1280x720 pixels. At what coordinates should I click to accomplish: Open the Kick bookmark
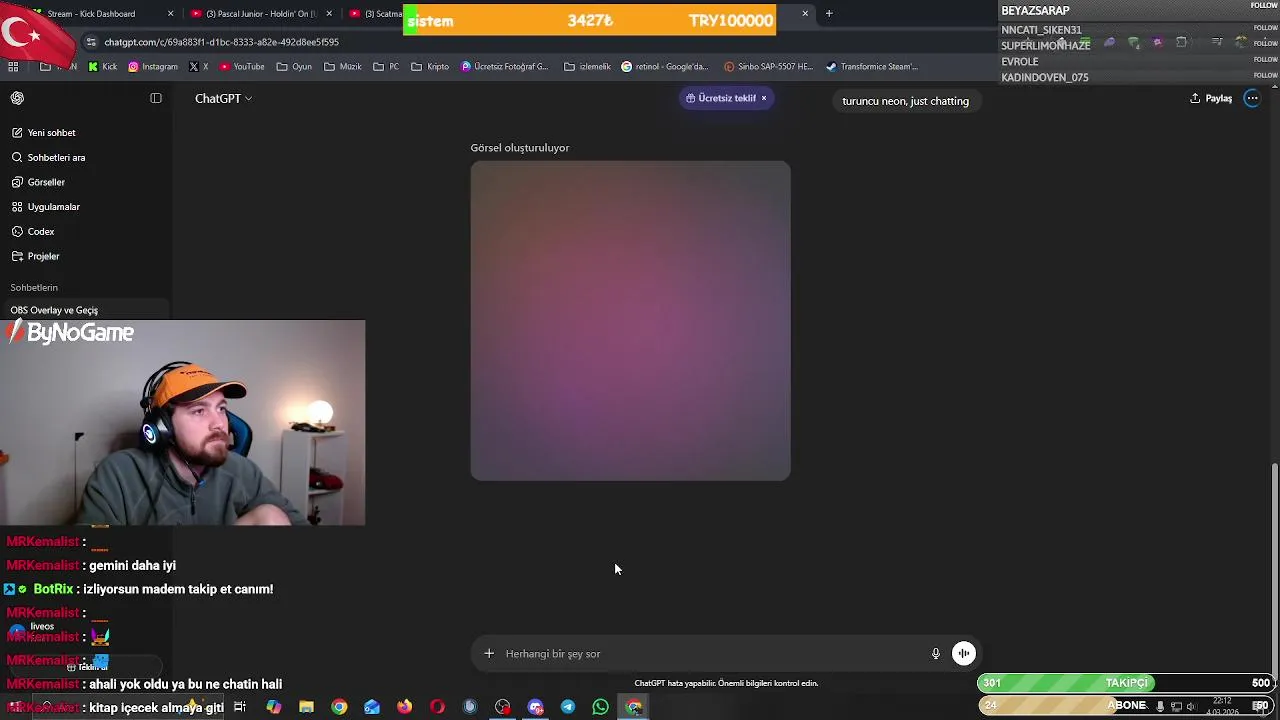point(103,67)
